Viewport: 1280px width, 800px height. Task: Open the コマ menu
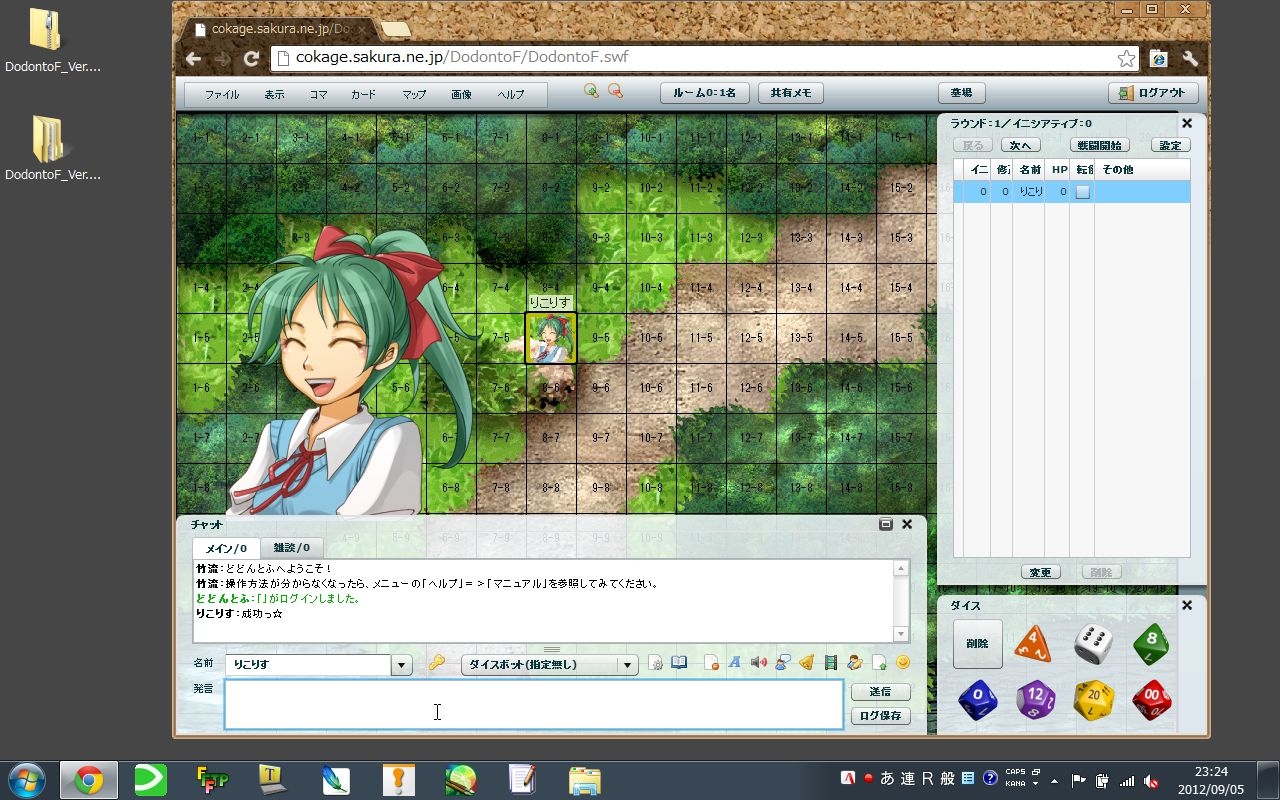[318, 94]
